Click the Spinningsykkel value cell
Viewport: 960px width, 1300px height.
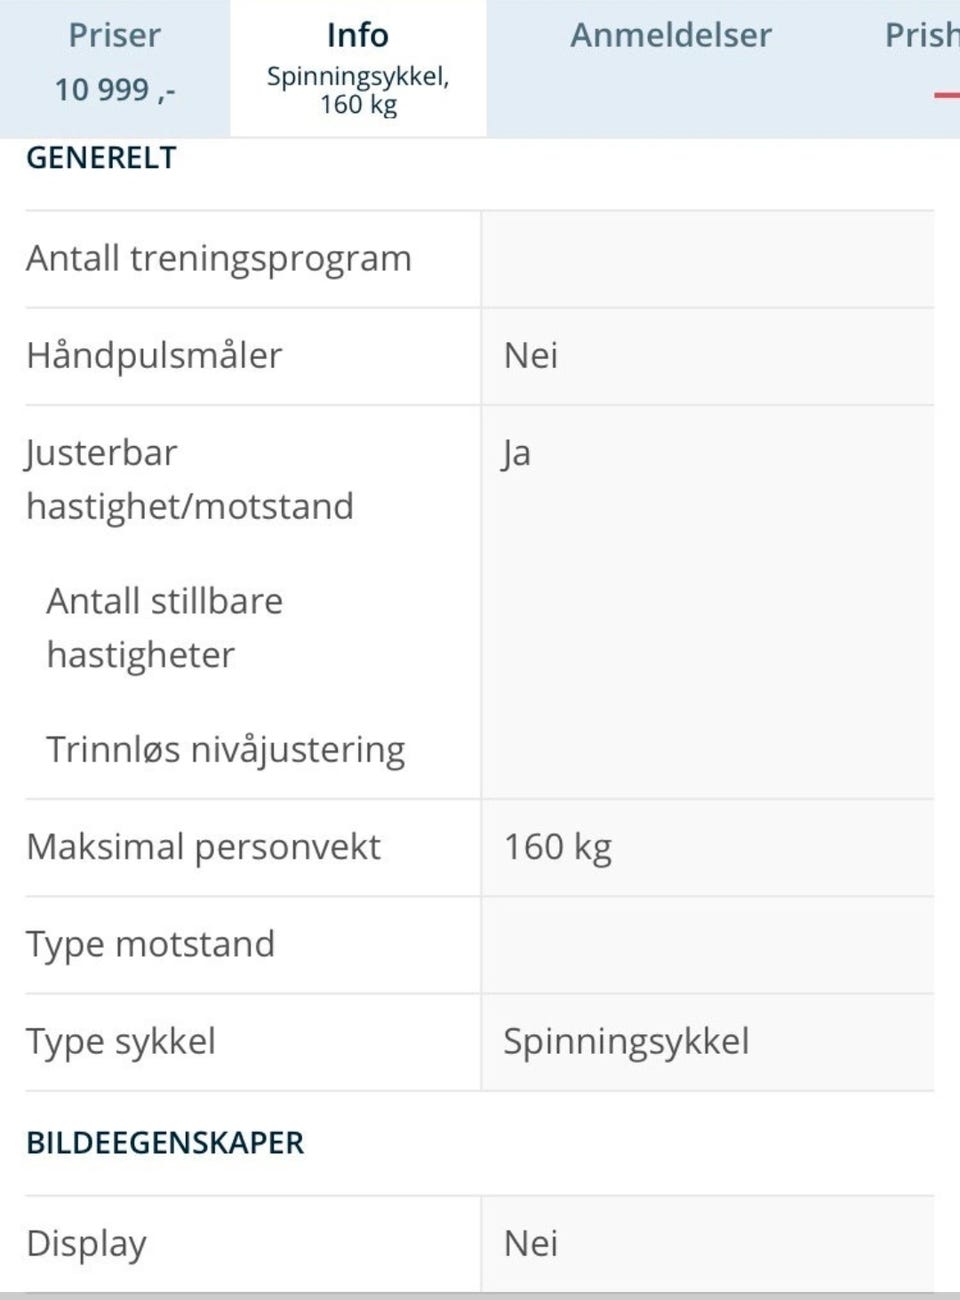click(x=708, y=1042)
